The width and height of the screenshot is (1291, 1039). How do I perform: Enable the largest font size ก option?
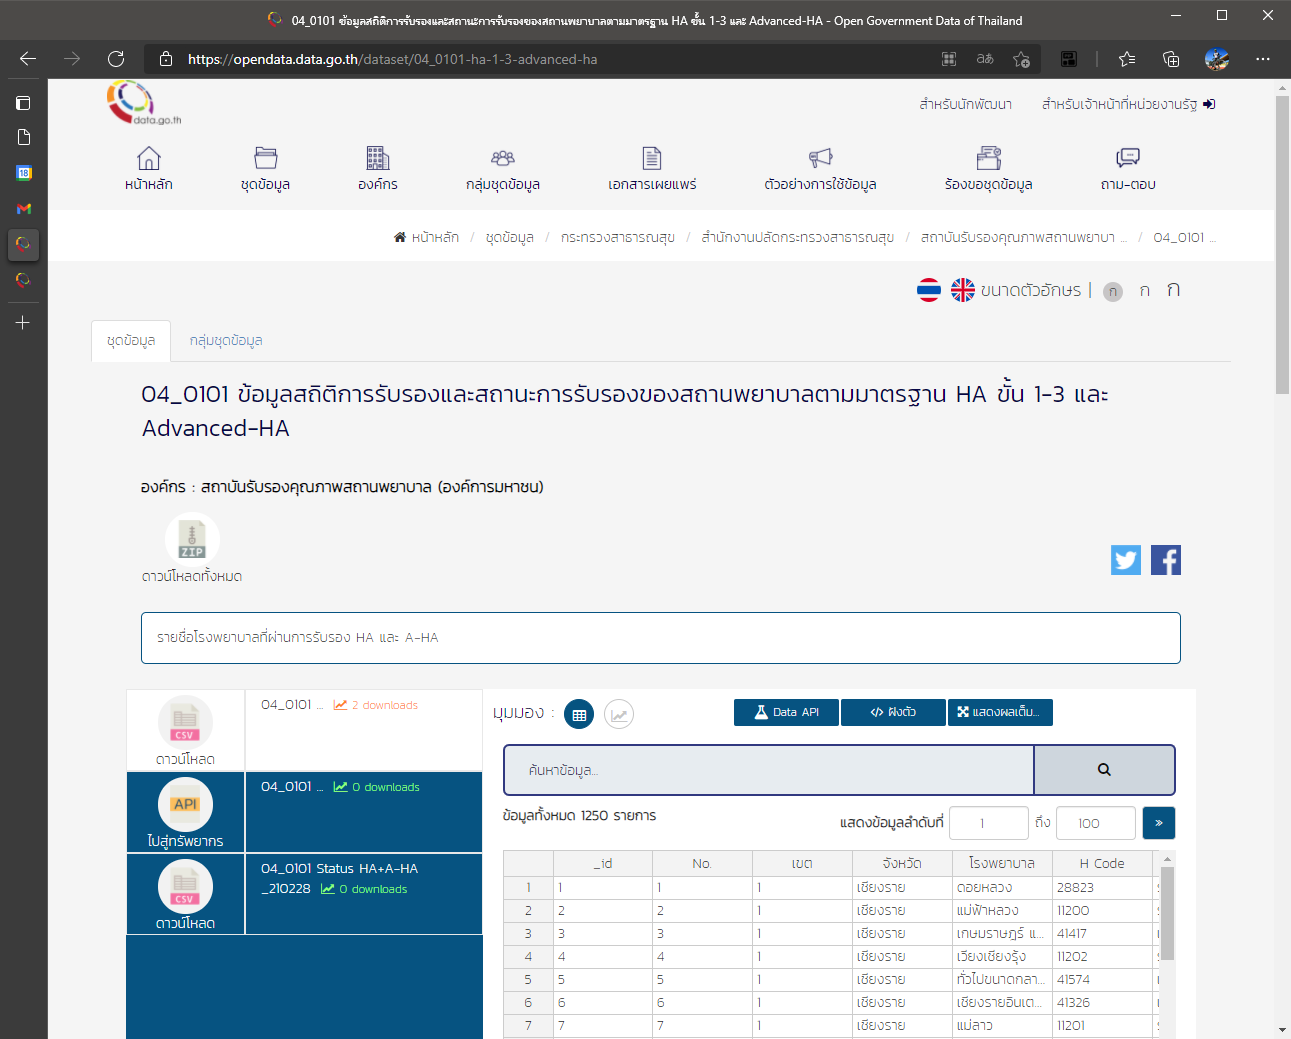click(x=1172, y=289)
